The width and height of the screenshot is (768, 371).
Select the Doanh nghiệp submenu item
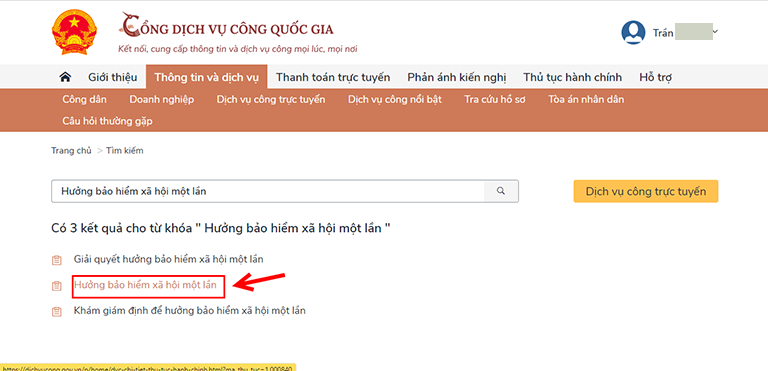point(162,99)
